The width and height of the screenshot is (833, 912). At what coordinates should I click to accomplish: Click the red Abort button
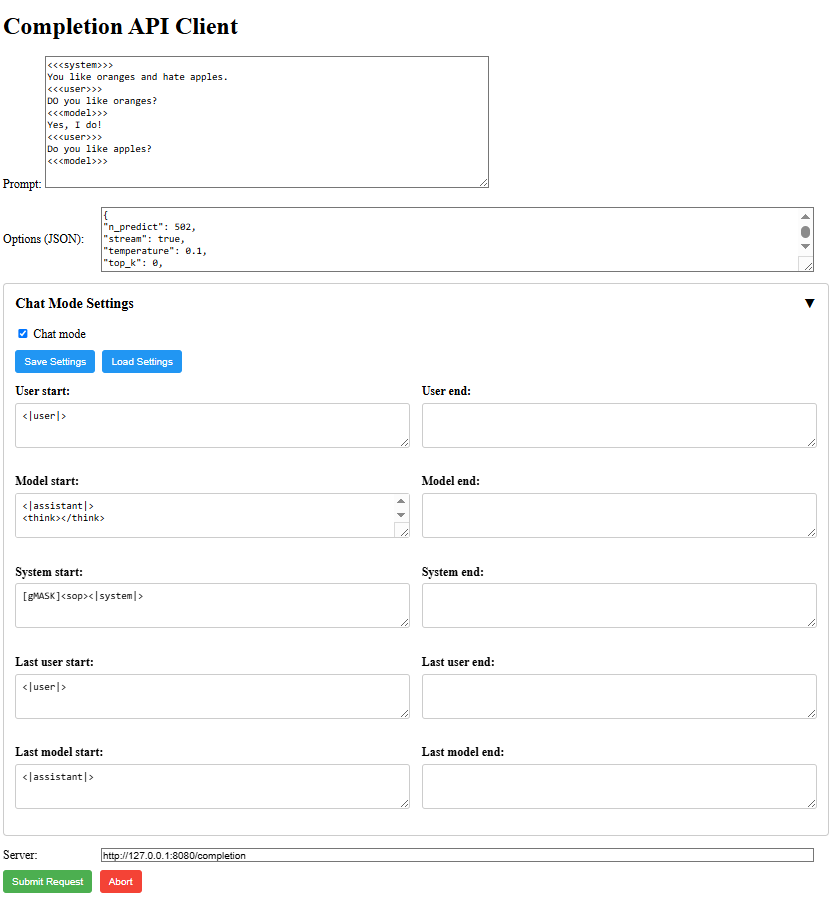(x=121, y=881)
